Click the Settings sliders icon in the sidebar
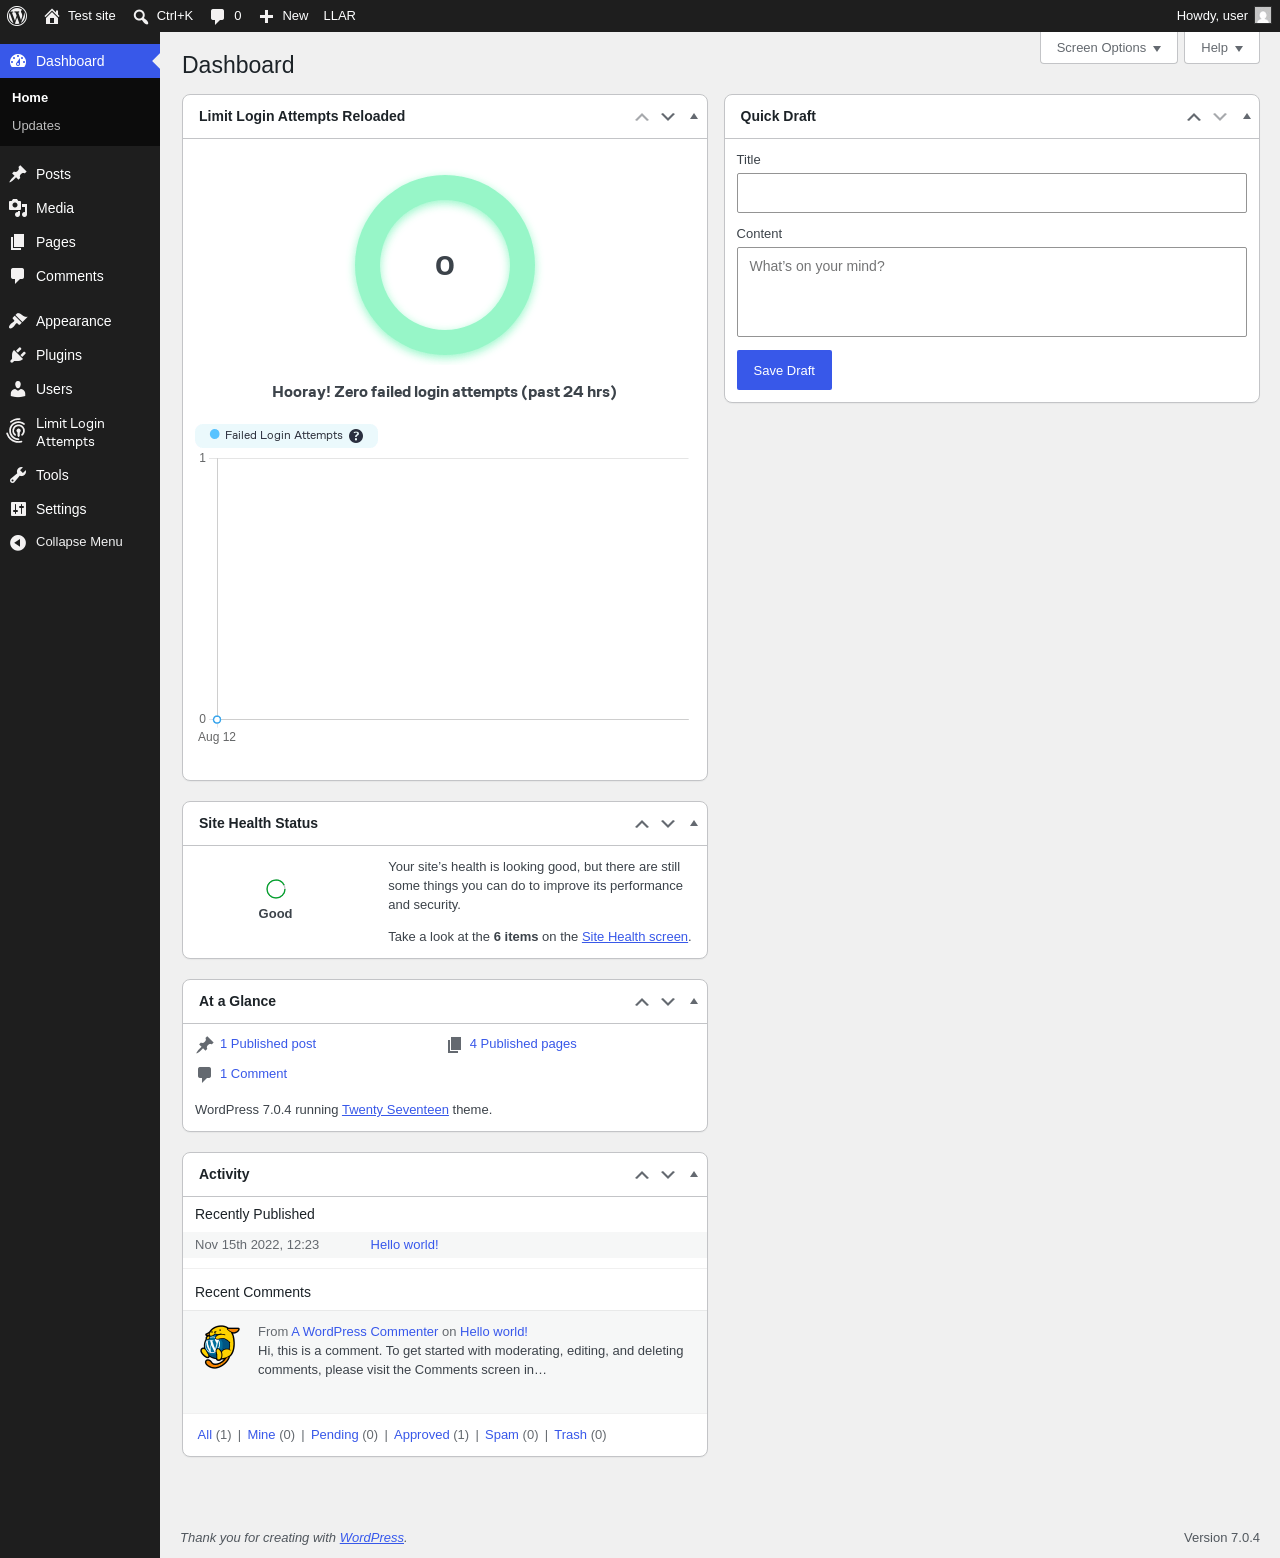This screenshot has width=1280, height=1558. [18, 509]
